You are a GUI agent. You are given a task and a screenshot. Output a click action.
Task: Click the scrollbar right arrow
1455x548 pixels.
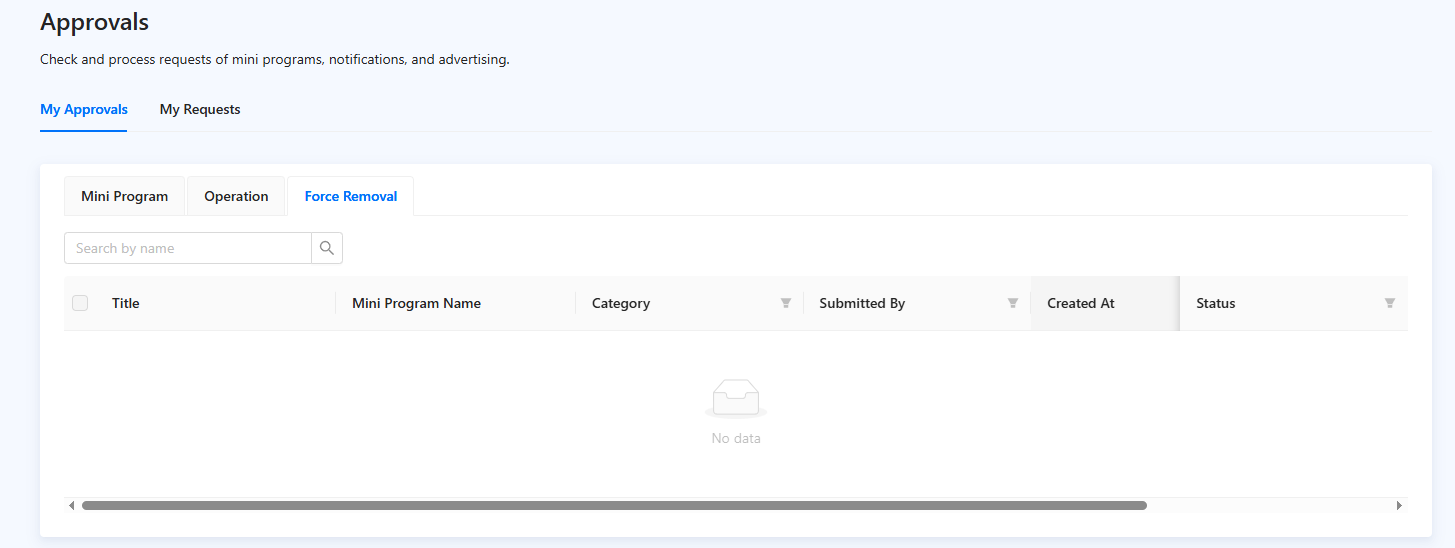[1399, 506]
